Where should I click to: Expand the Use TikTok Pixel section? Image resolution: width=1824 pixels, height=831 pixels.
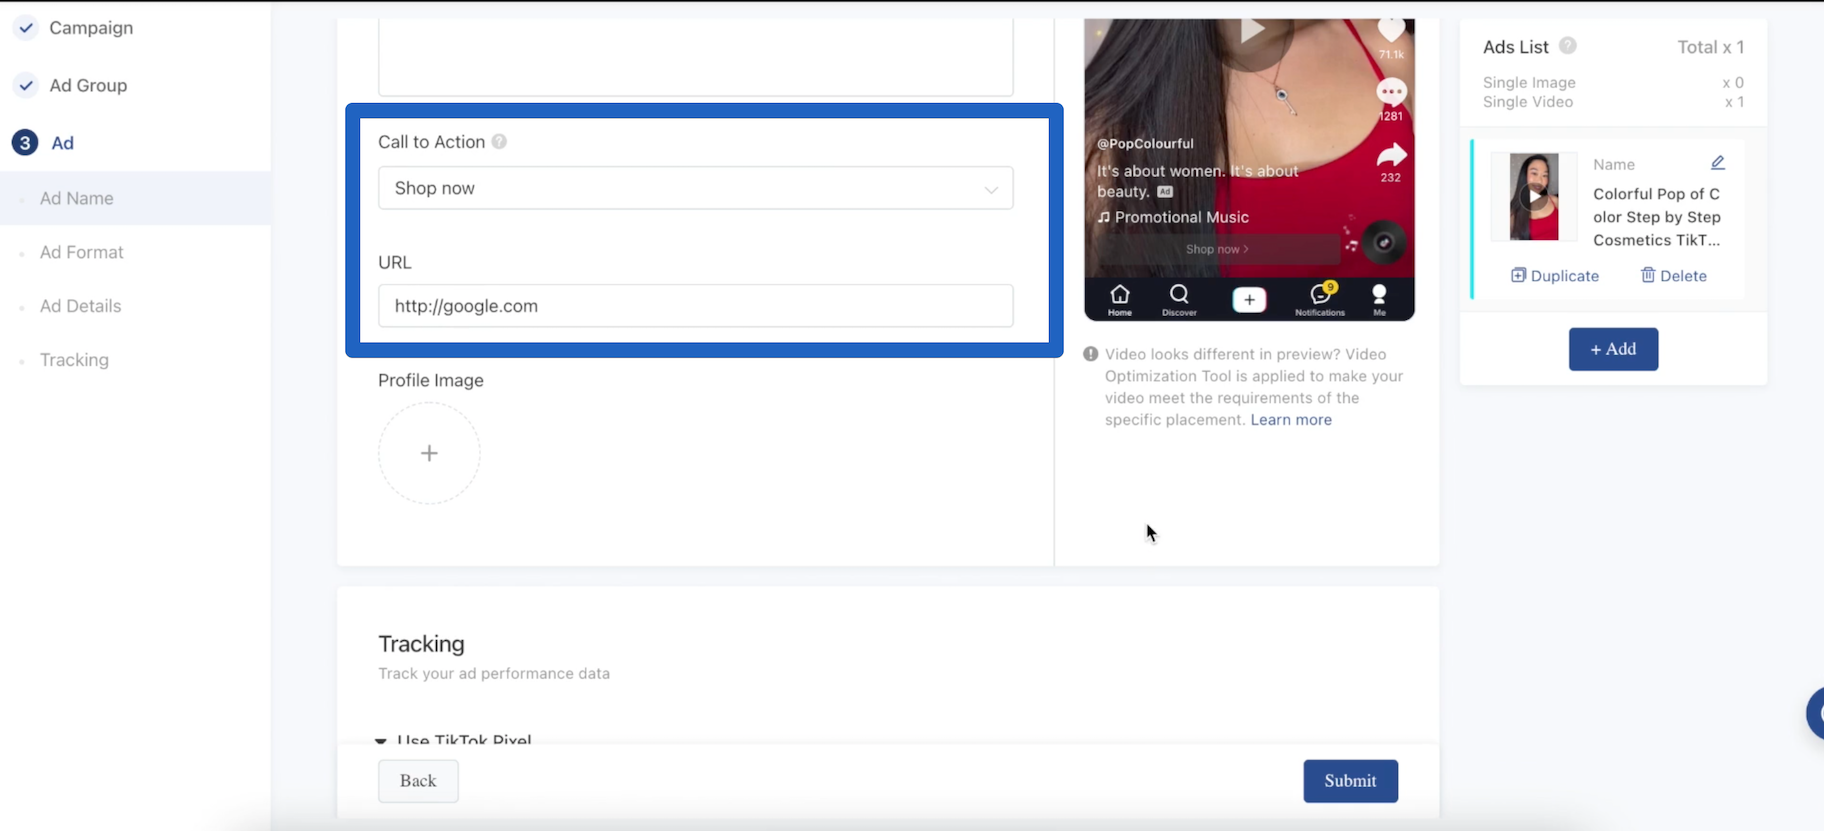click(381, 741)
